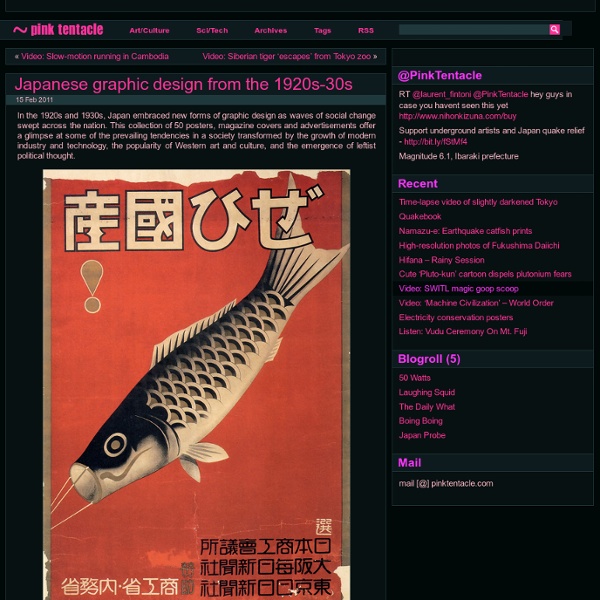Open the @laurent_fintoni Twitter mention
Viewport: 600px width, 600px height.
pyautogui.click(x=442, y=94)
